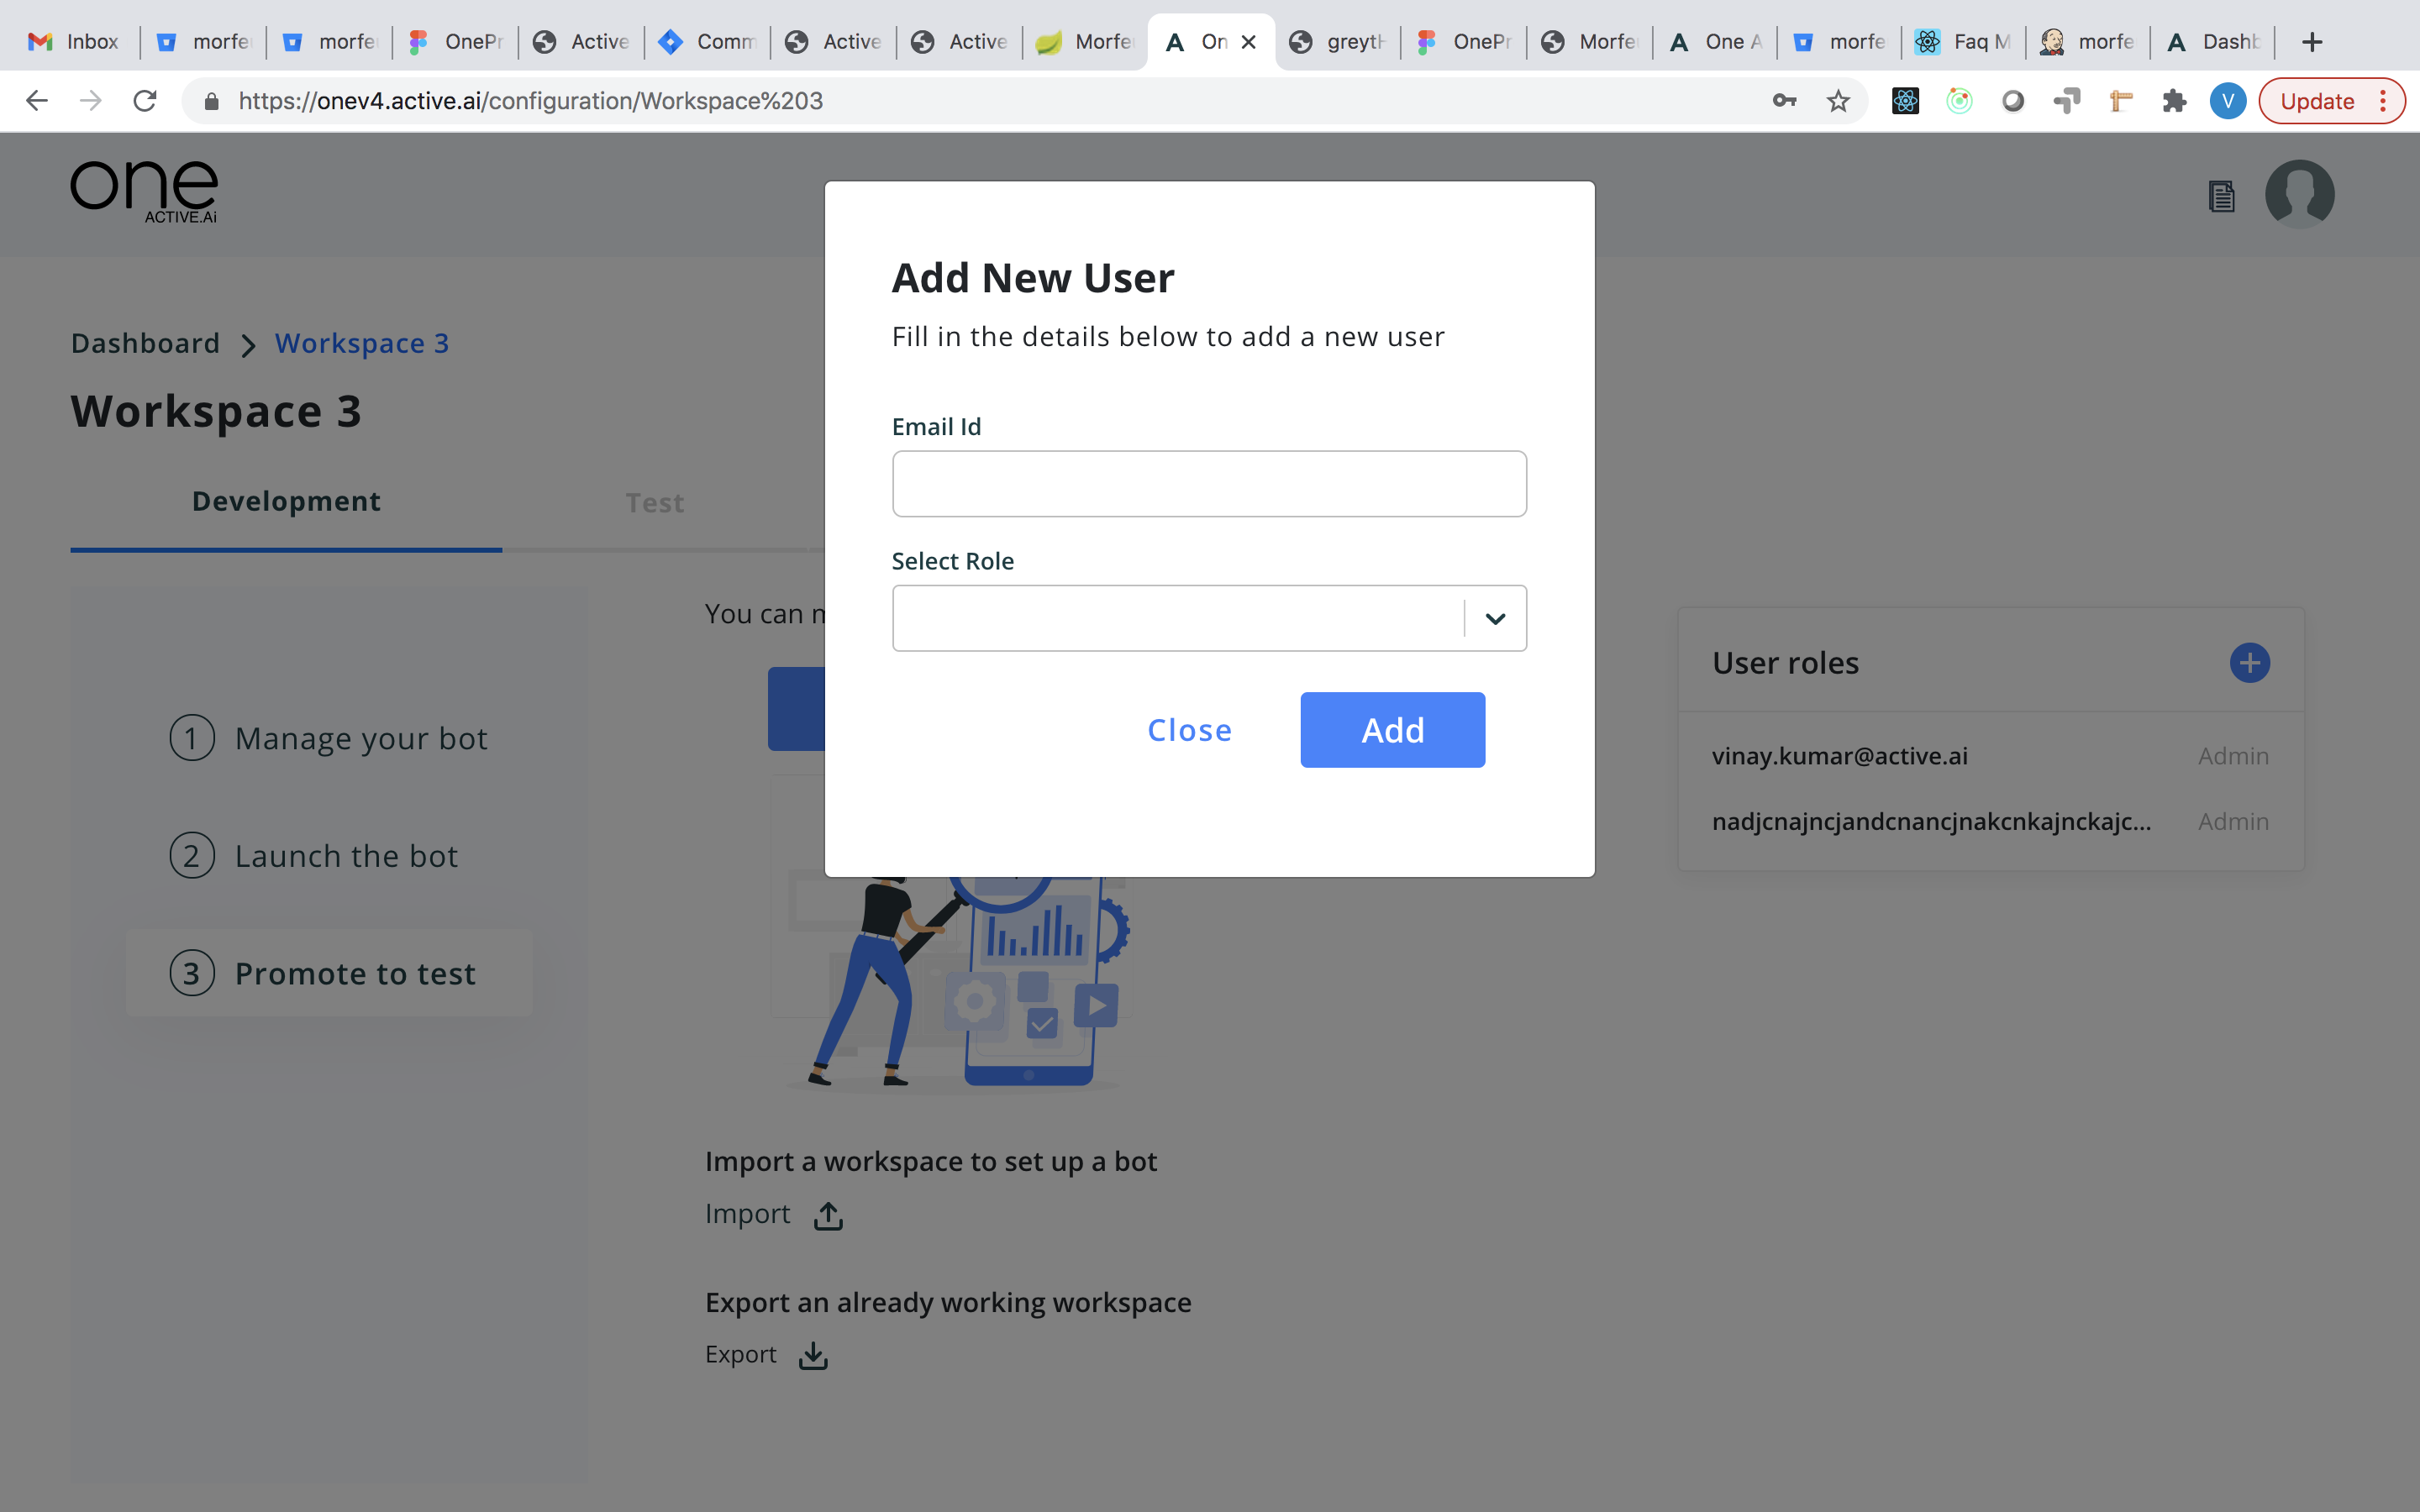Click the bookmark/star icon in browser toolbar
Viewport: 2420px width, 1512px height.
point(1838,99)
